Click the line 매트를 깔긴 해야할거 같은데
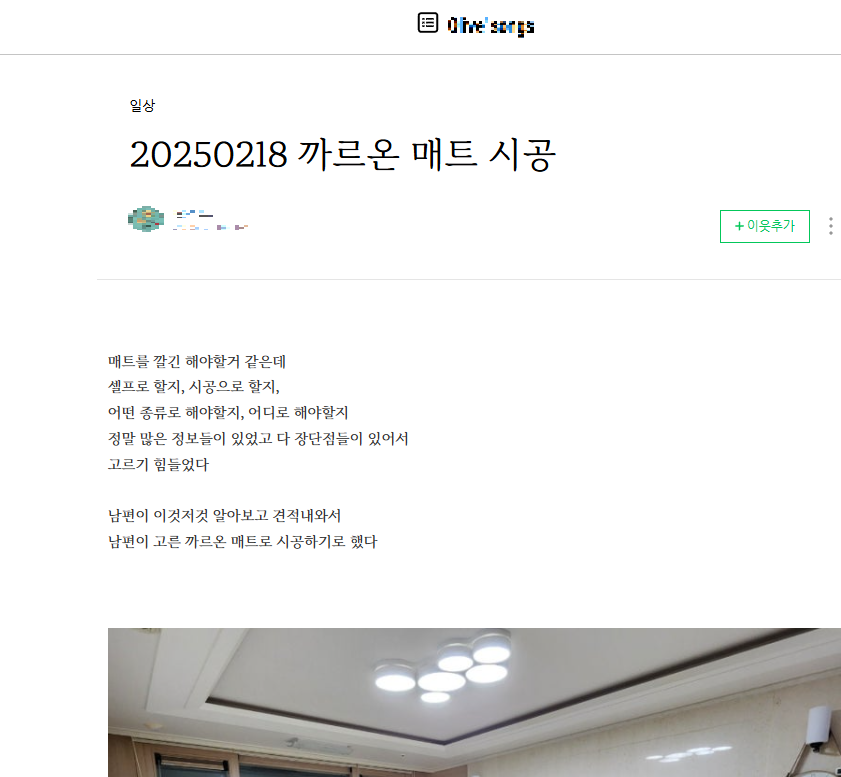 coord(197,361)
